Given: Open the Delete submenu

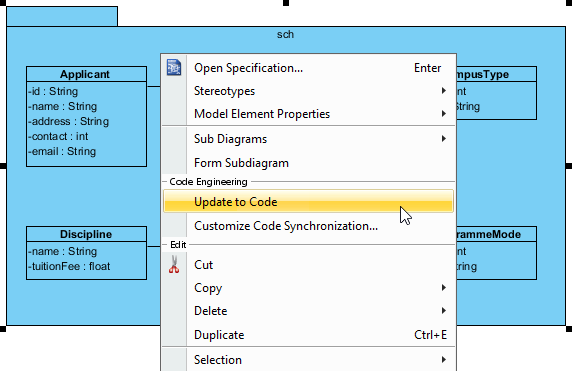Looking at the screenshot, I should pyautogui.click(x=308, y=311).
